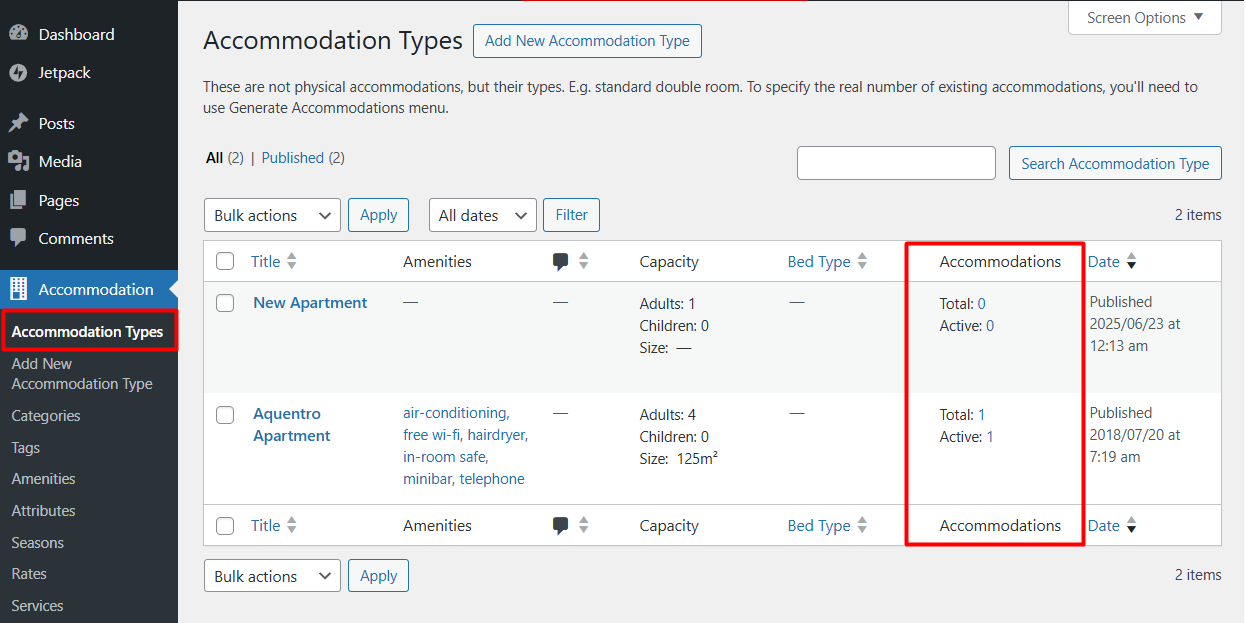Click the free wi-fi amenity link
This screenshot has width=1246, height=623.
432,435
